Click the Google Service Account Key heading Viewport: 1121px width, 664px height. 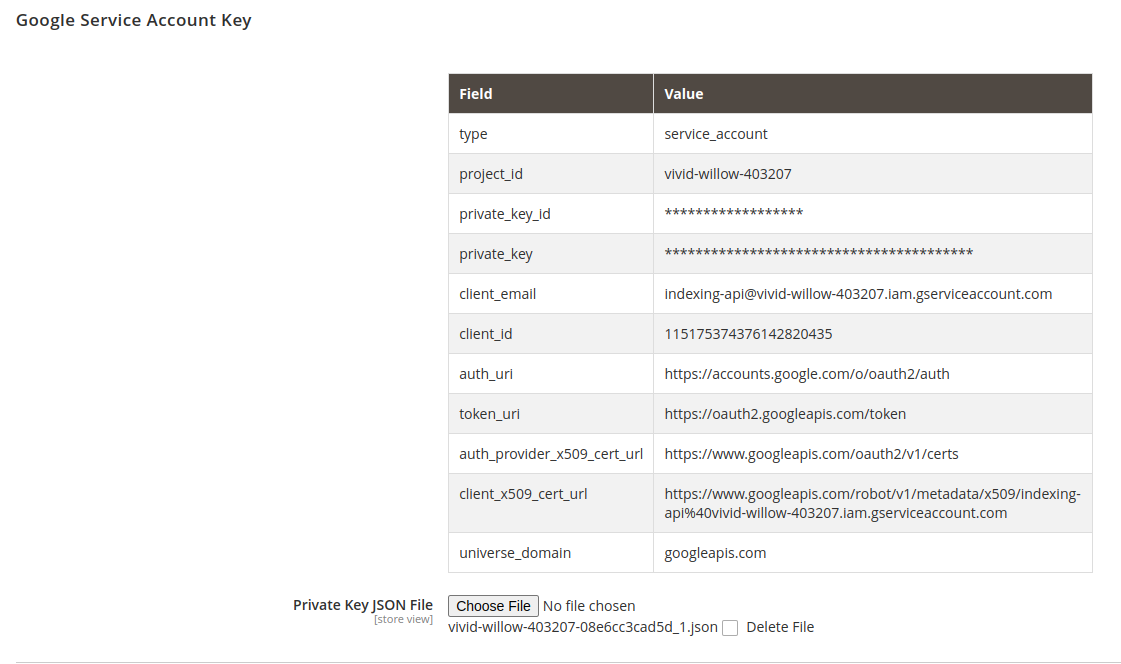[134, 20]
